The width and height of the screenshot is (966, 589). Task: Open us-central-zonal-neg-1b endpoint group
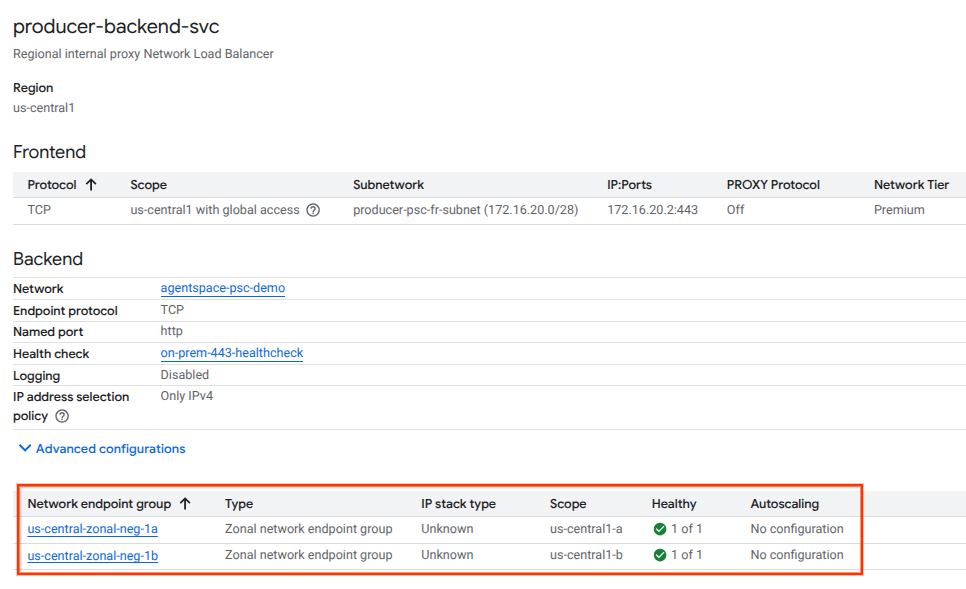92,555
